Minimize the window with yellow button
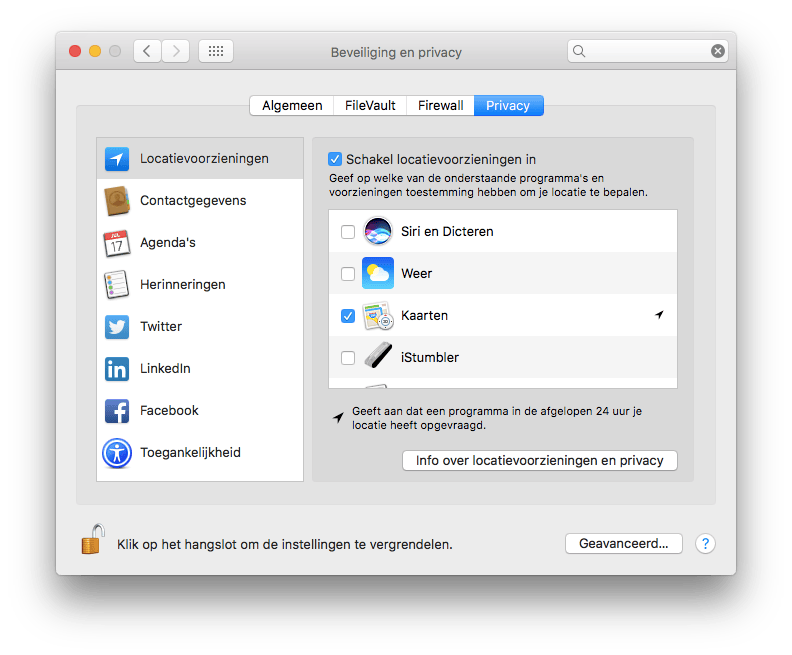Image resolution: width=792 pixels, height=655 pixels. tap(95, 51)
